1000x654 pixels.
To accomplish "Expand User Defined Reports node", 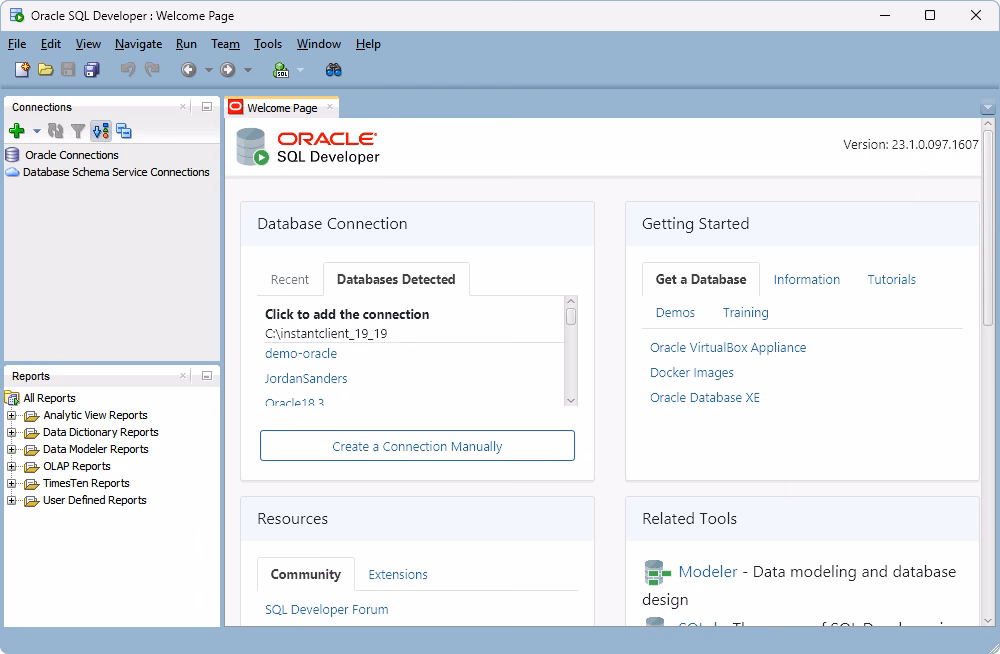I will pos(11,500).
